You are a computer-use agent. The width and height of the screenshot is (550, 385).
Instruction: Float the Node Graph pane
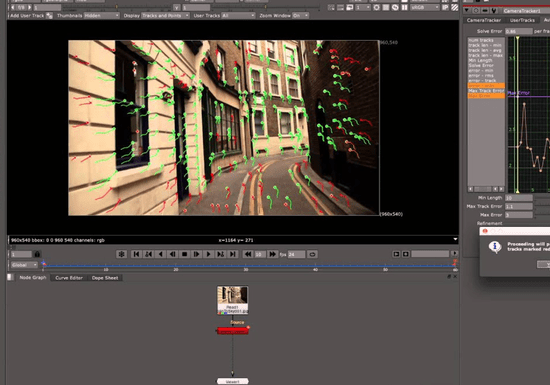449,277
